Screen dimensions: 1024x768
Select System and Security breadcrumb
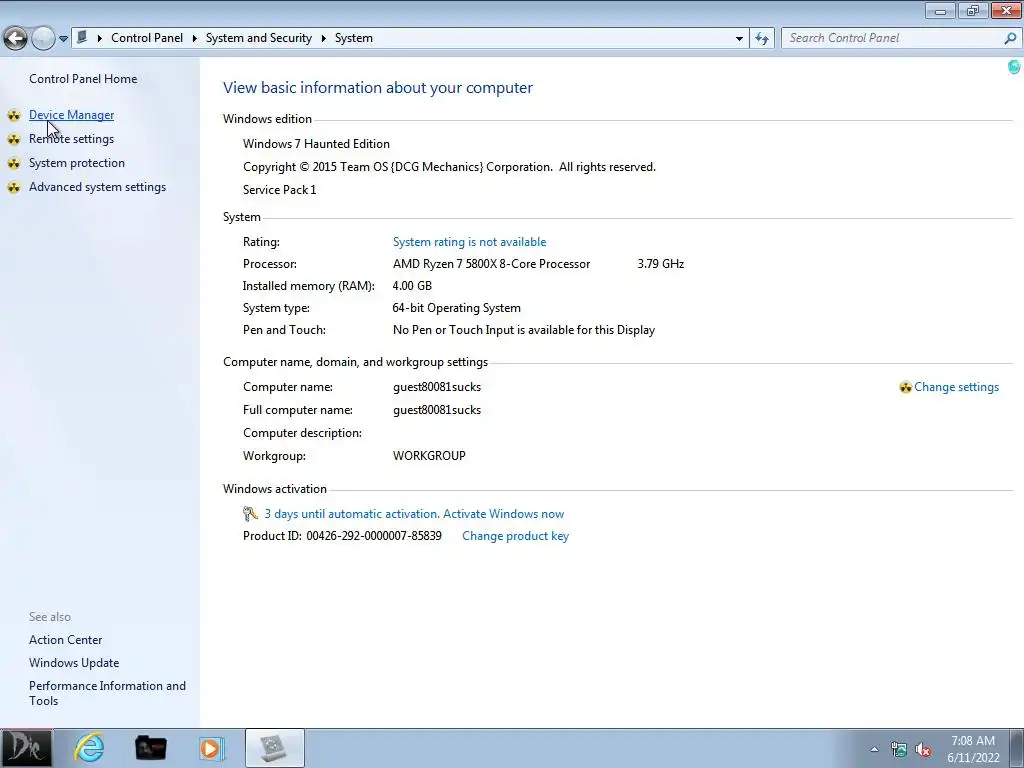[259, 38]
